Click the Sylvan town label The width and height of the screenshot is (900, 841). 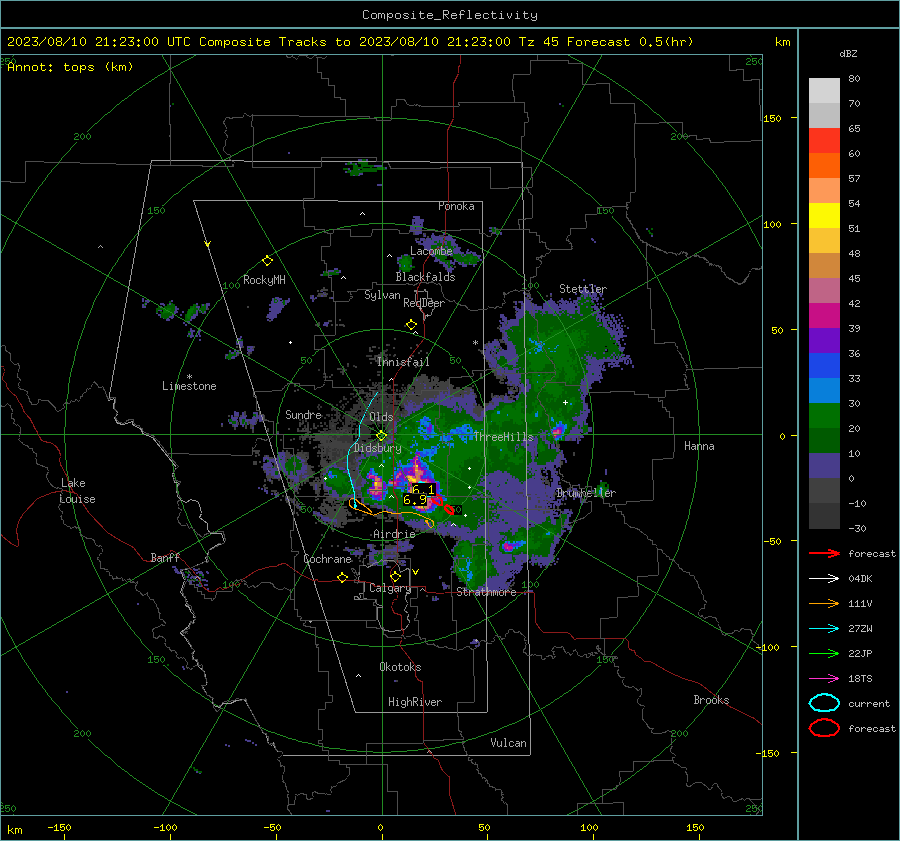click(x=382, y=295)
